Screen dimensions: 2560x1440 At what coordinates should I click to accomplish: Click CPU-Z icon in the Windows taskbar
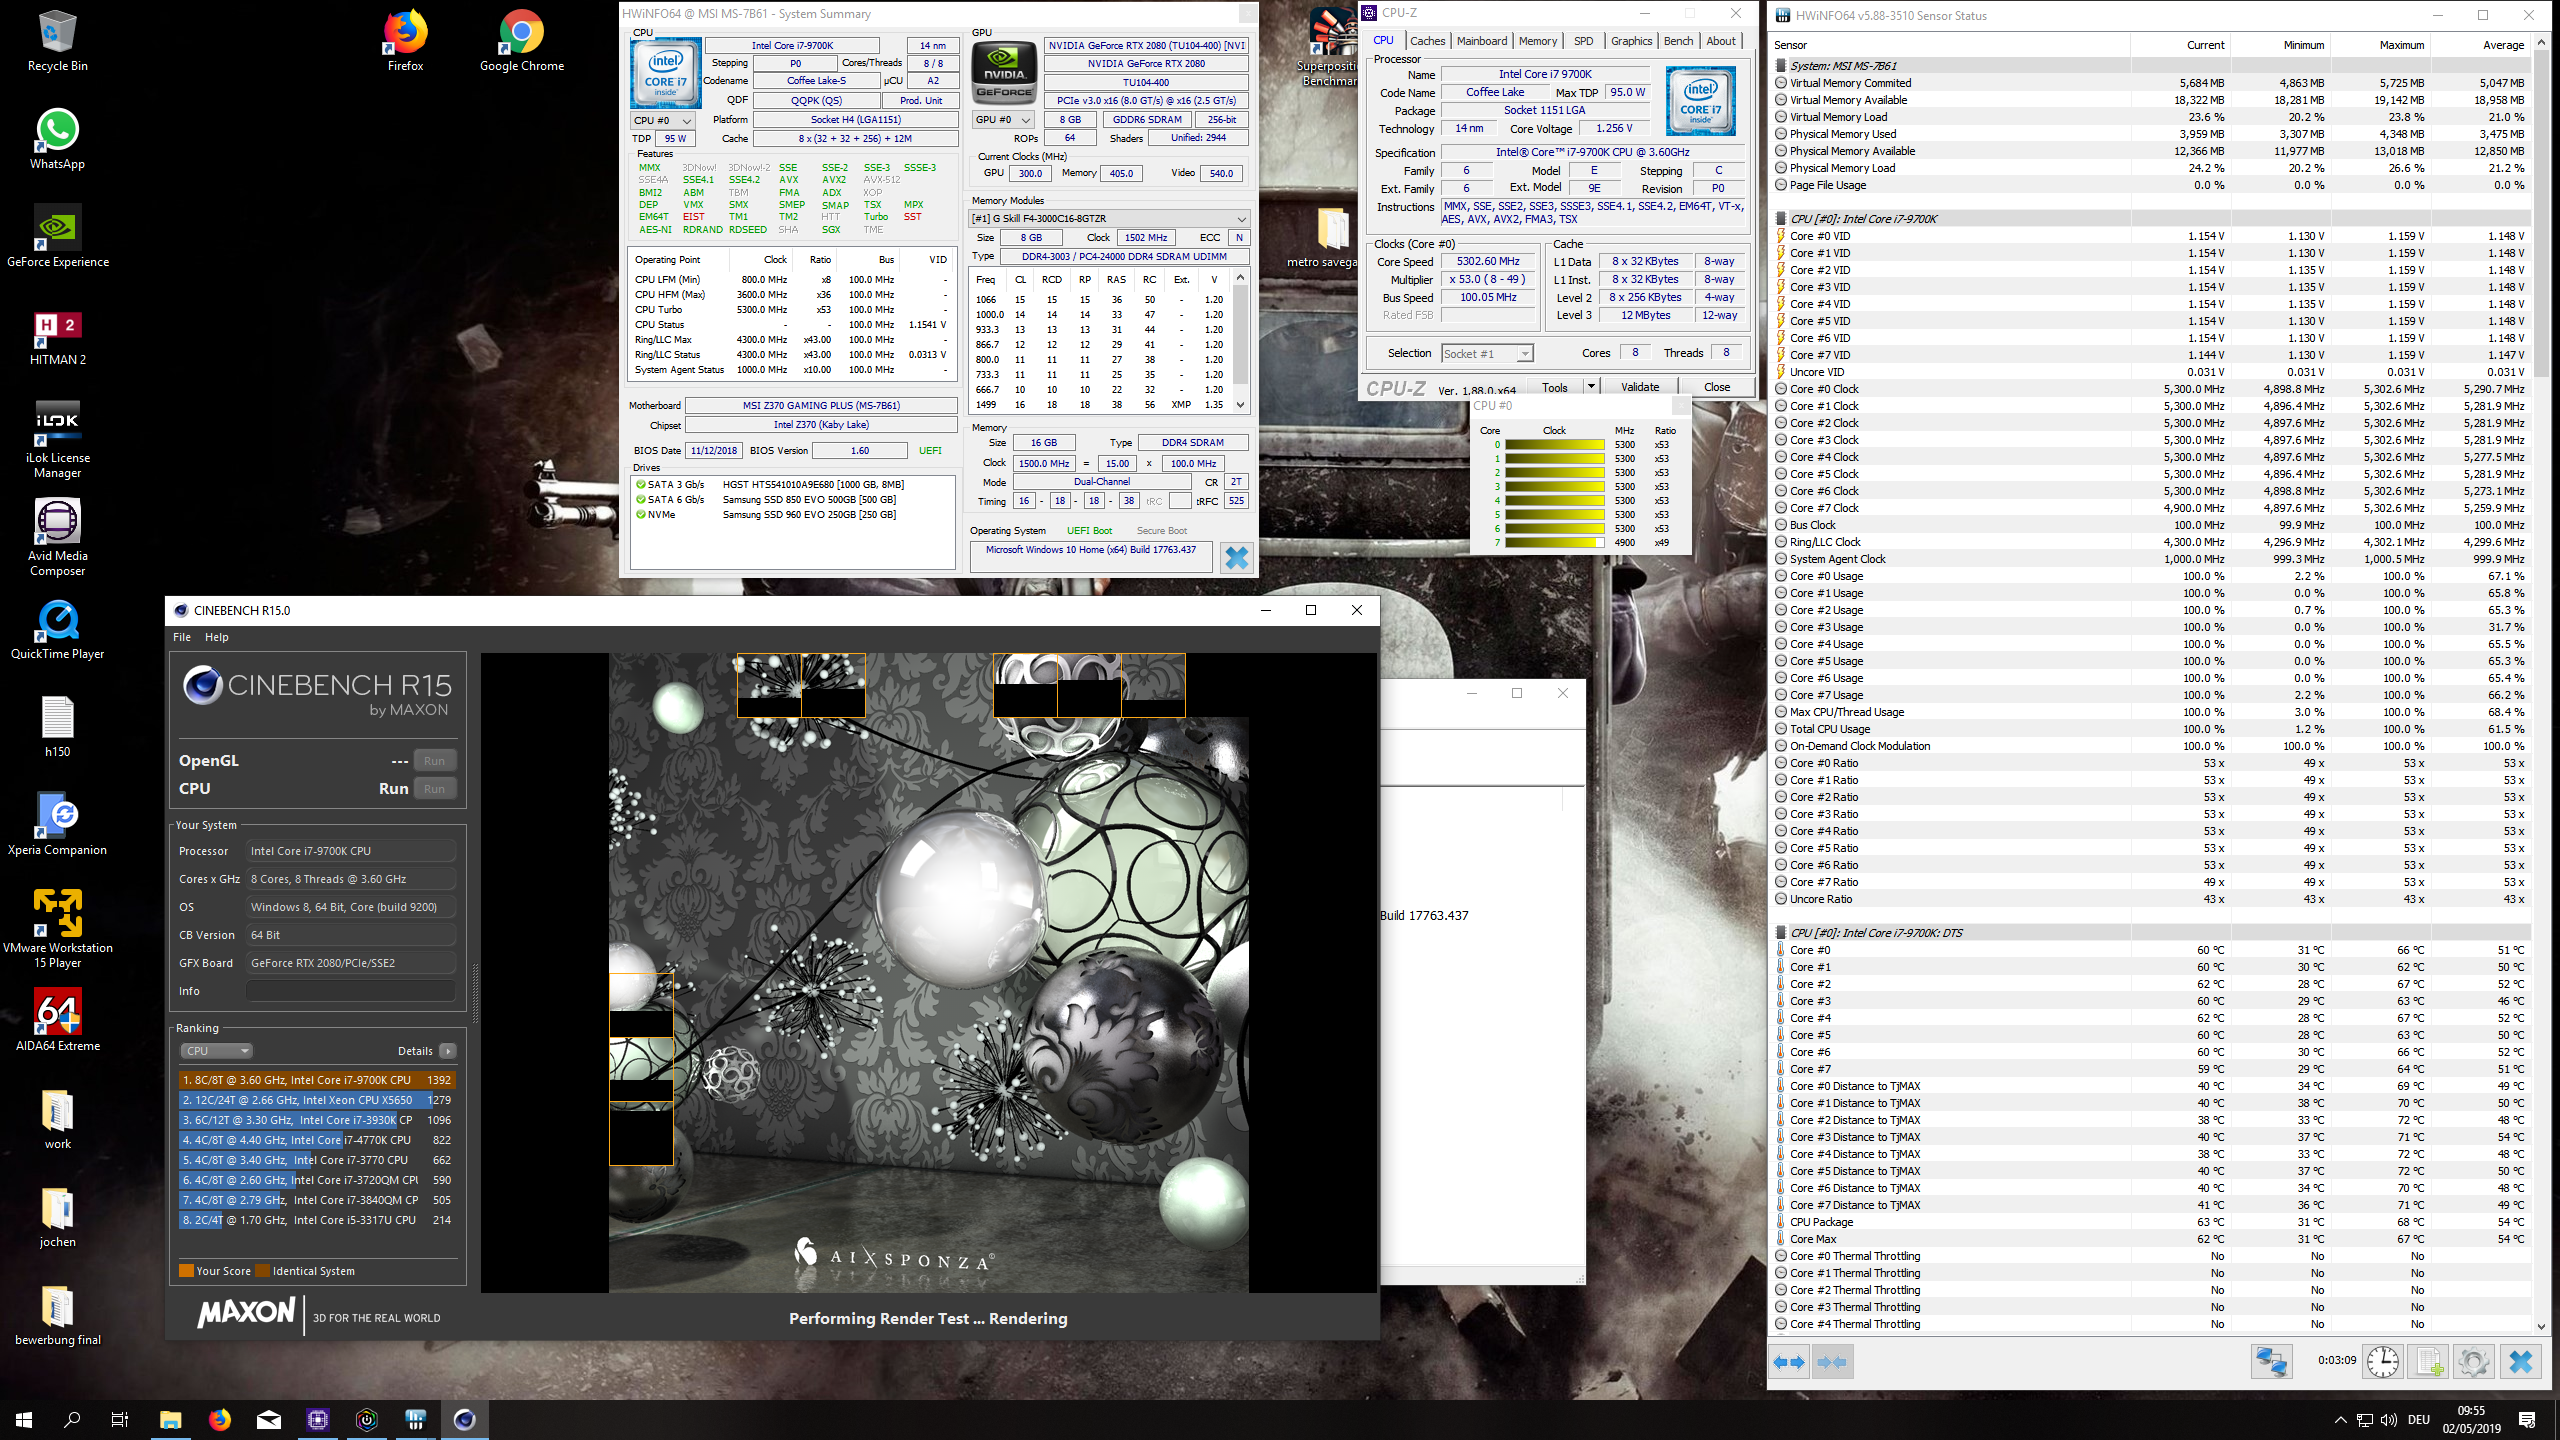[318, 1419]
